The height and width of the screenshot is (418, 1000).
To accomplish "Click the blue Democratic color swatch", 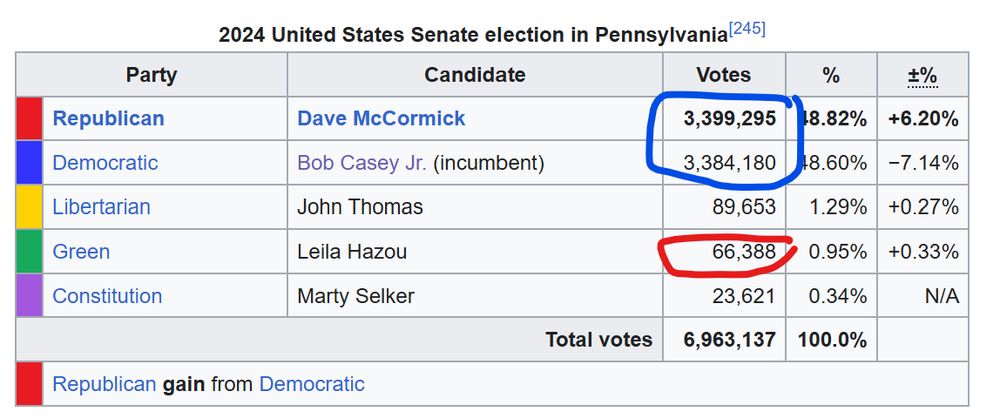I will point(29,163).
